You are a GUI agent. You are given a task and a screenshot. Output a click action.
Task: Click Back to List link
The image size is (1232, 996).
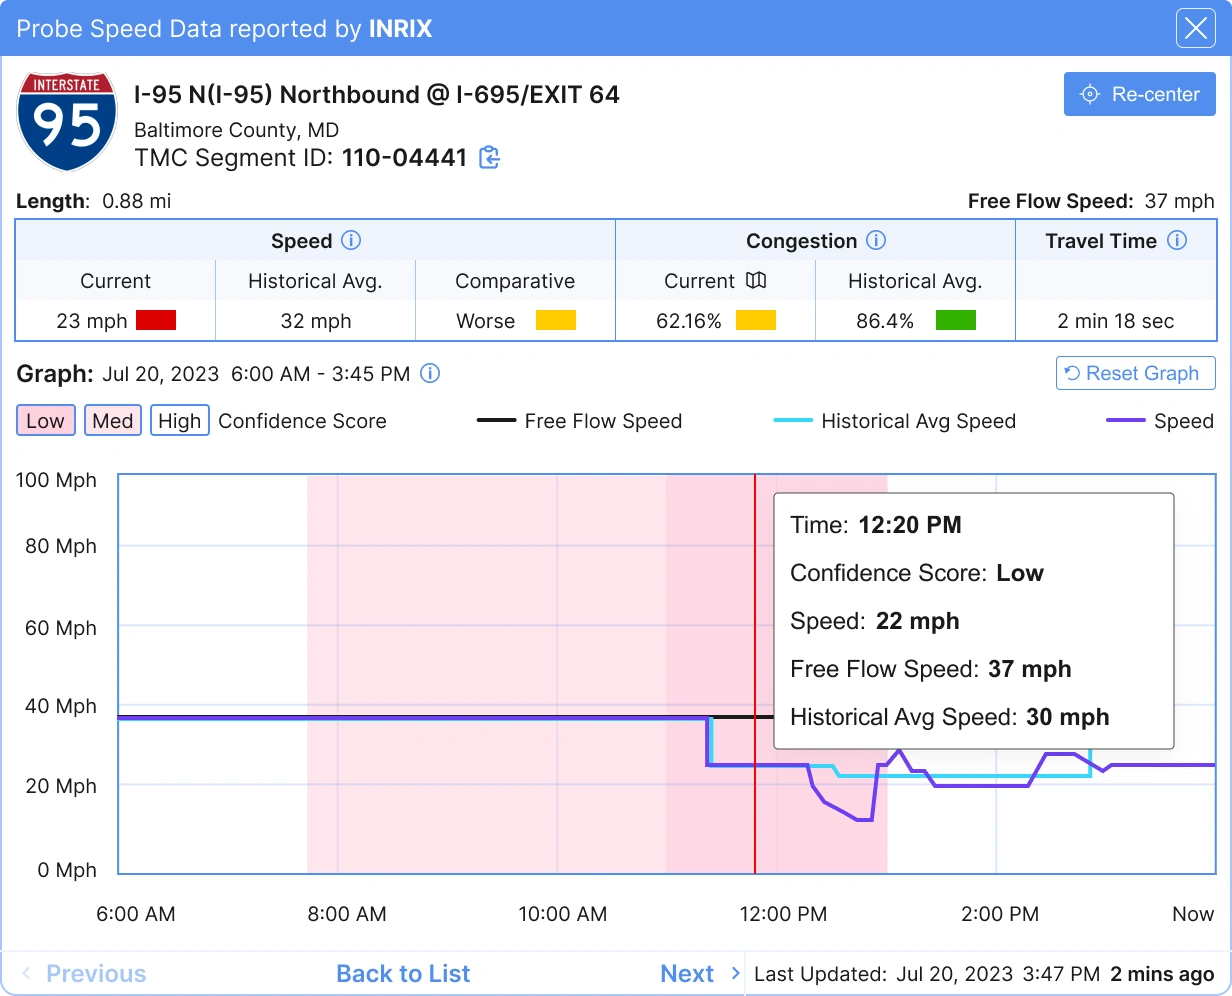click(403, 974)
